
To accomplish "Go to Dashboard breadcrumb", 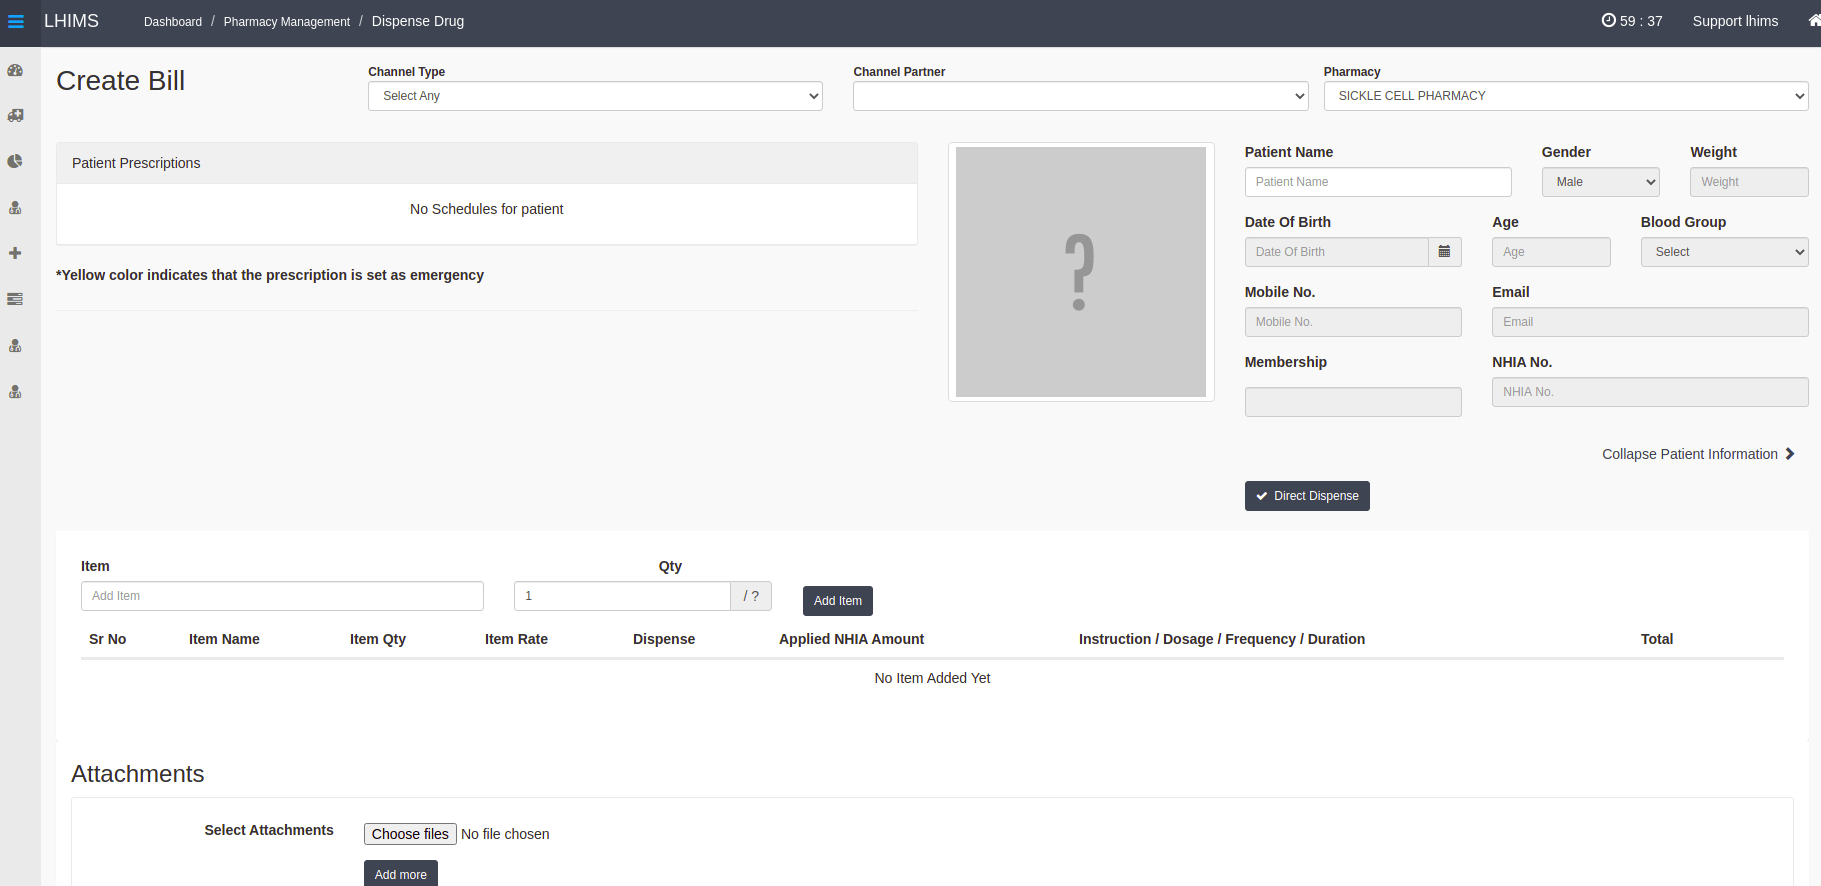I will 173,22.
